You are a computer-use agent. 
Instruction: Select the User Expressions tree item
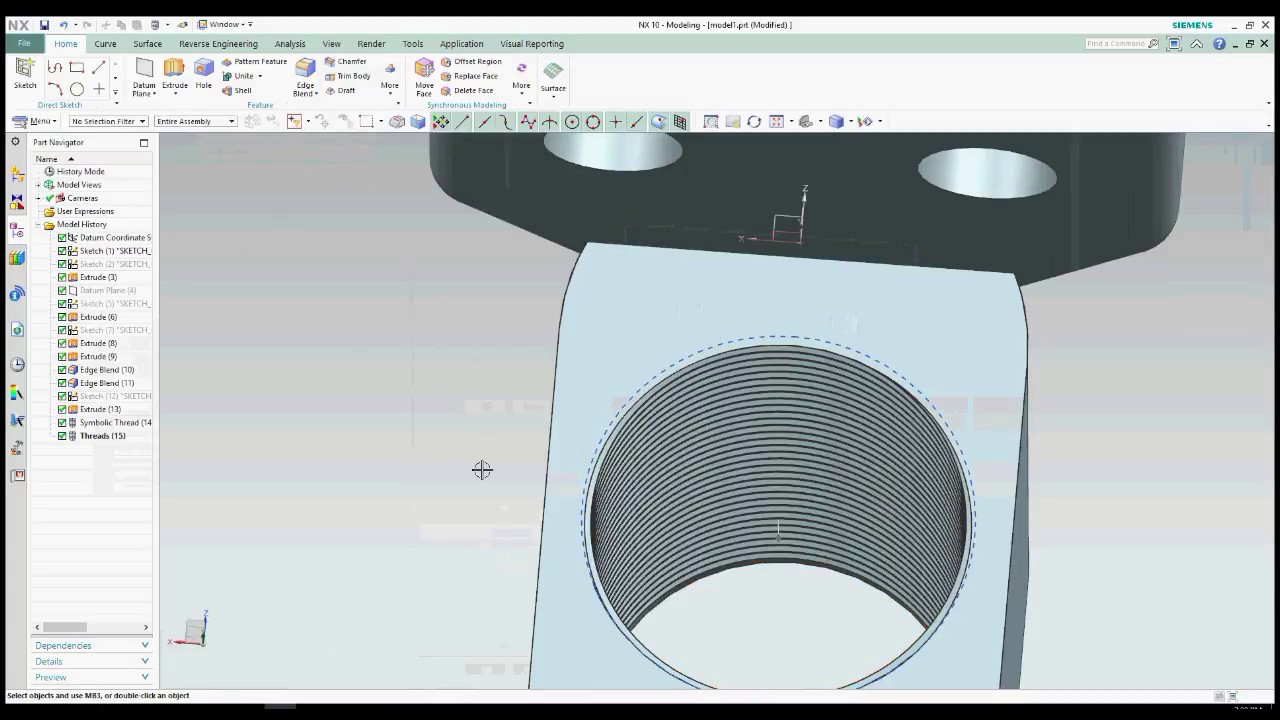(85, 211)
